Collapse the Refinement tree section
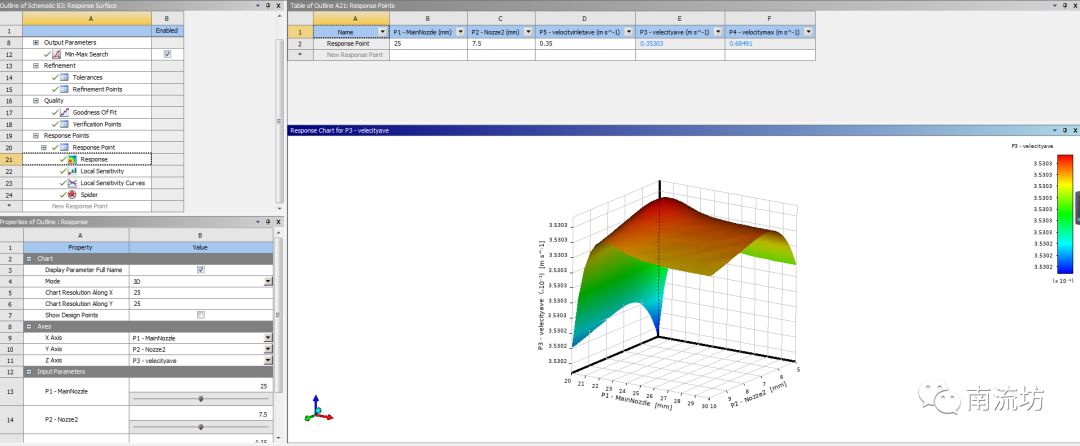 36,65
